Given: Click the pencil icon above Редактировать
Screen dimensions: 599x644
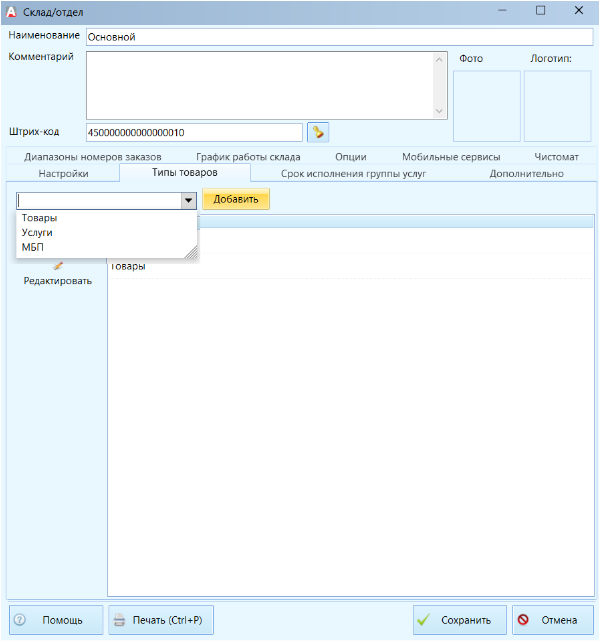Looking at the screenshot, I should click(x=58, y=266).
